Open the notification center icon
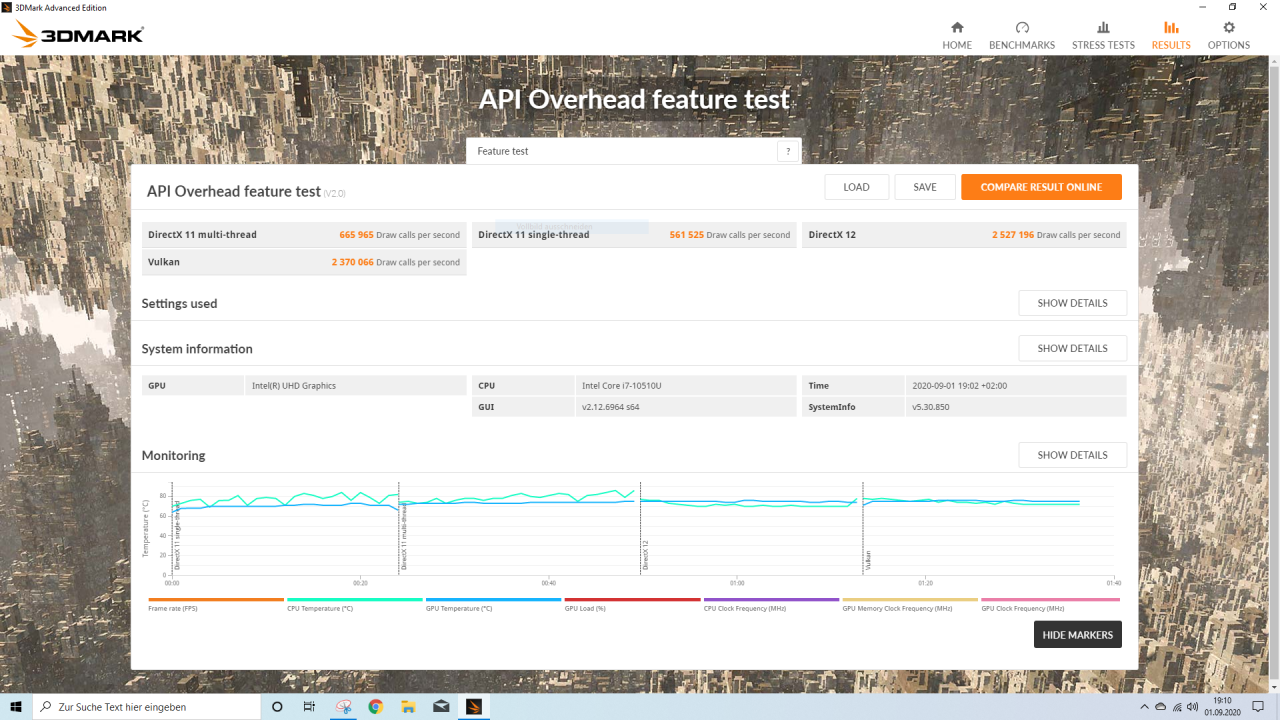Screen dimensions: 1280x720 pyautogui.click(x=1258, y=706)
